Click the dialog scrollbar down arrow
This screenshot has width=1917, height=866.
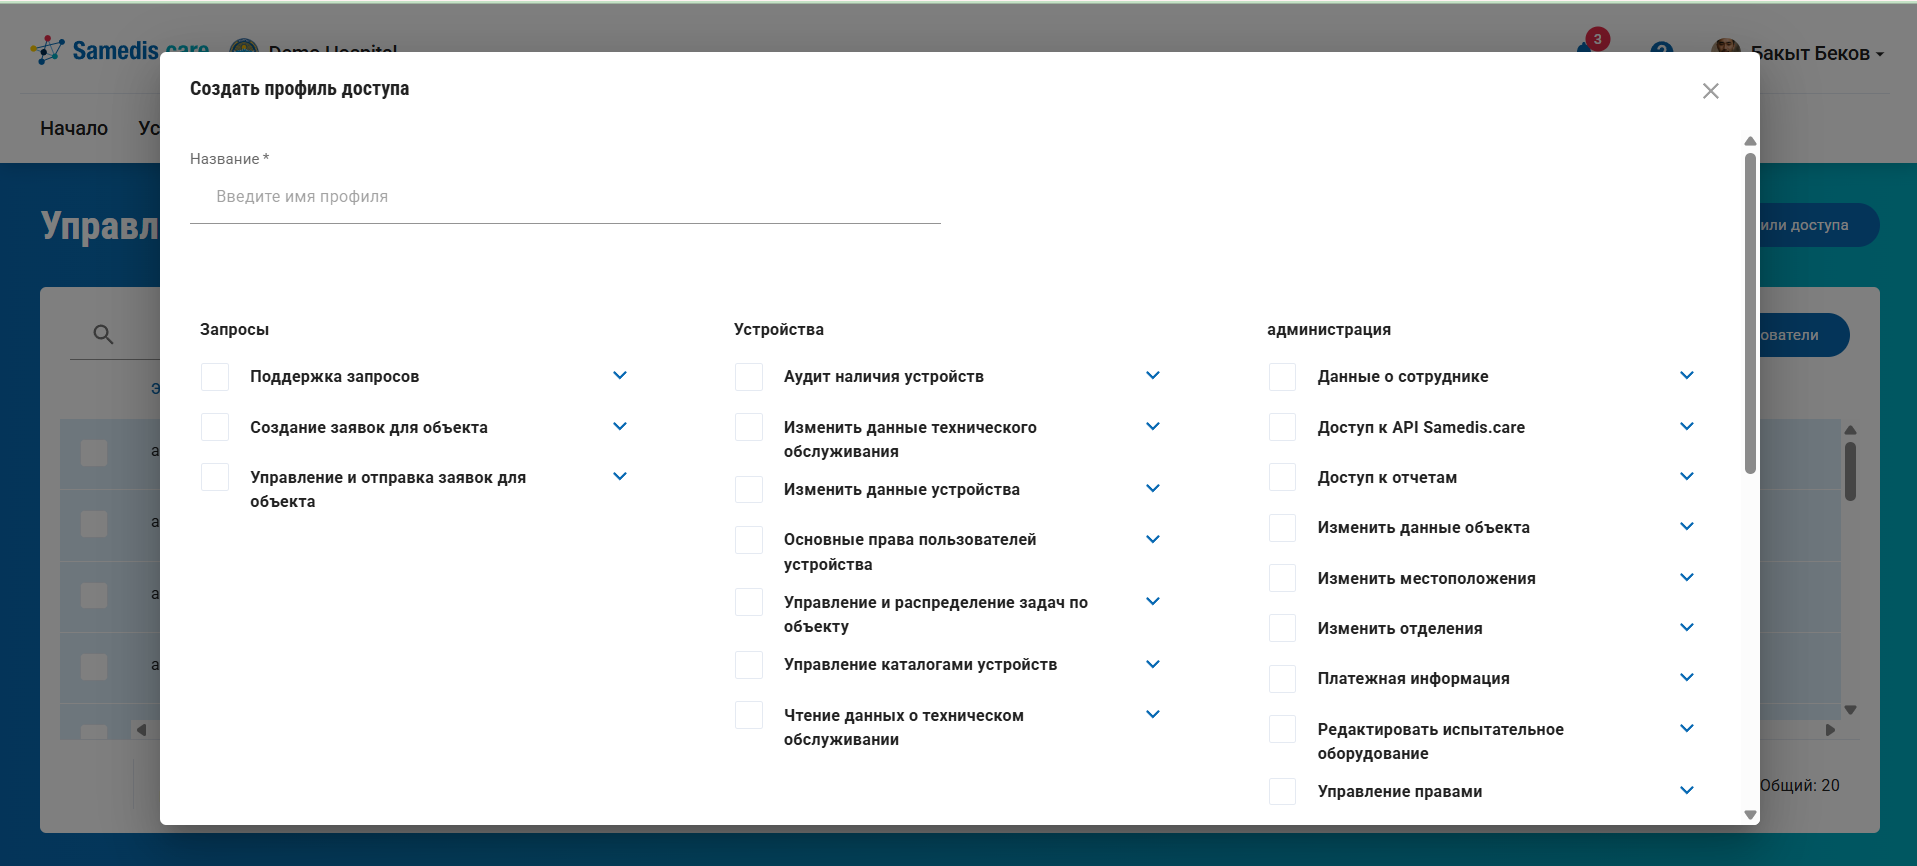[x=1750, y=815]
